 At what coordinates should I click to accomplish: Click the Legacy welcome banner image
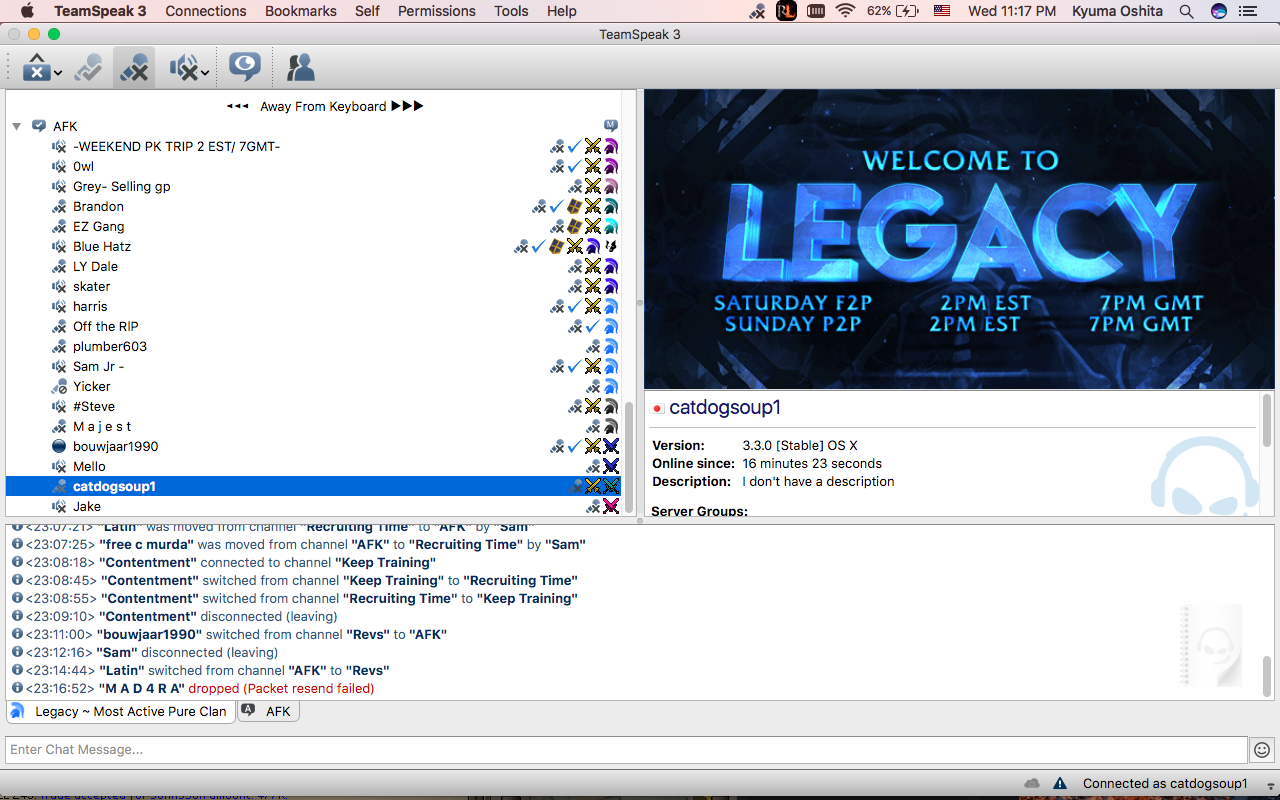click(959, 240)
